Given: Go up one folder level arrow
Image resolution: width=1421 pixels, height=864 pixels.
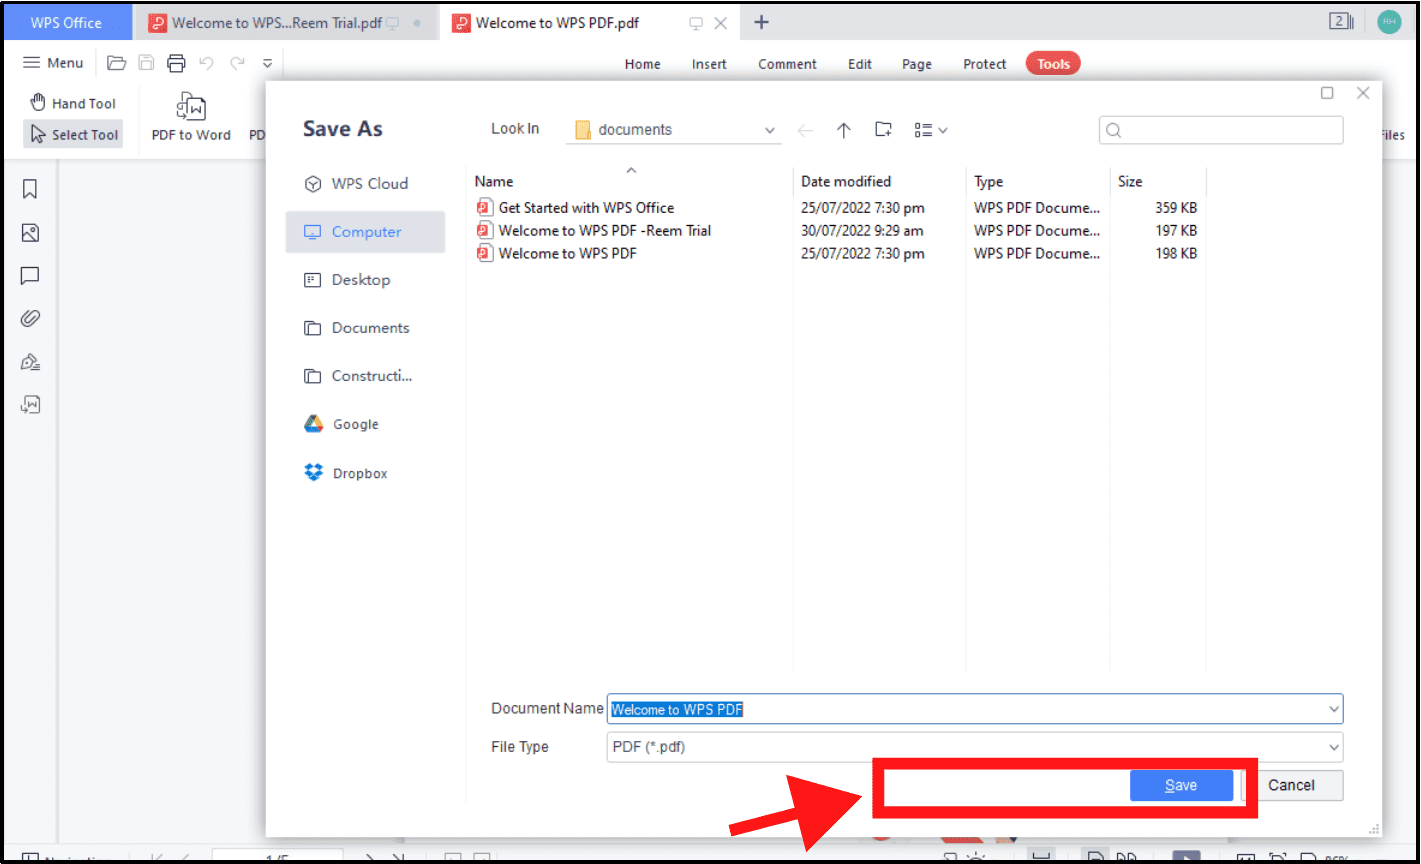Looking at the screenshot, I should (844, 130).
